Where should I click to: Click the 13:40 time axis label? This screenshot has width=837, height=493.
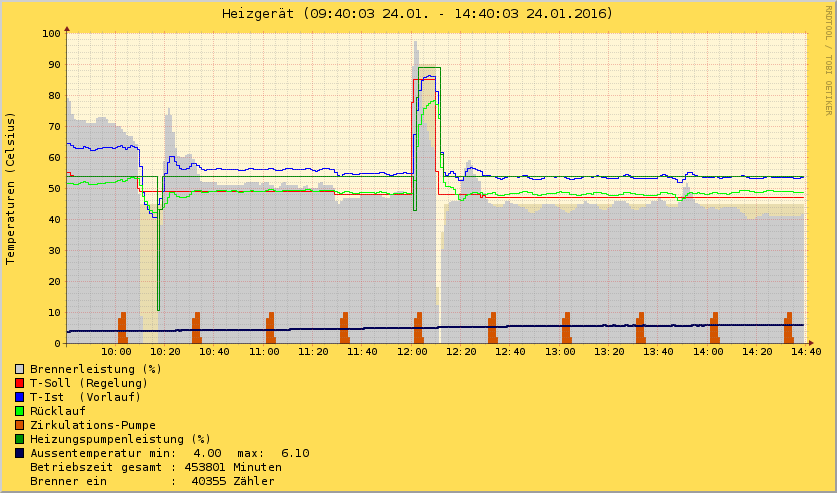pyautogui.click(x=658, y=352)
